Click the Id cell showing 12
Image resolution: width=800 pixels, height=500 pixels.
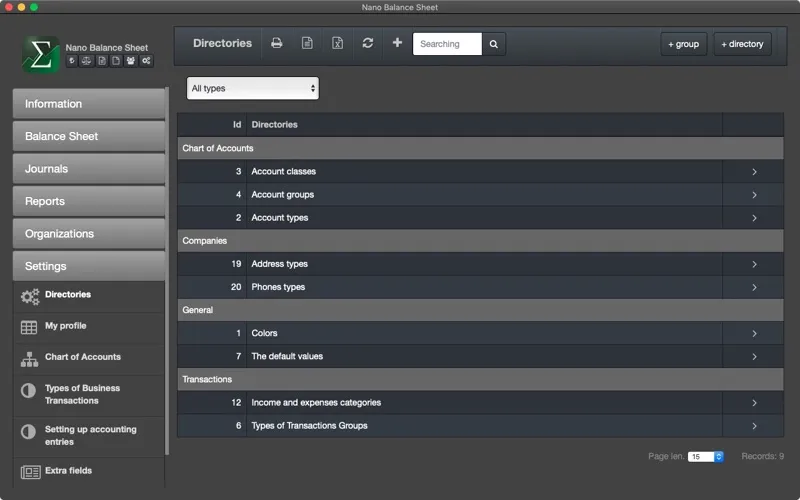point(212,403)
